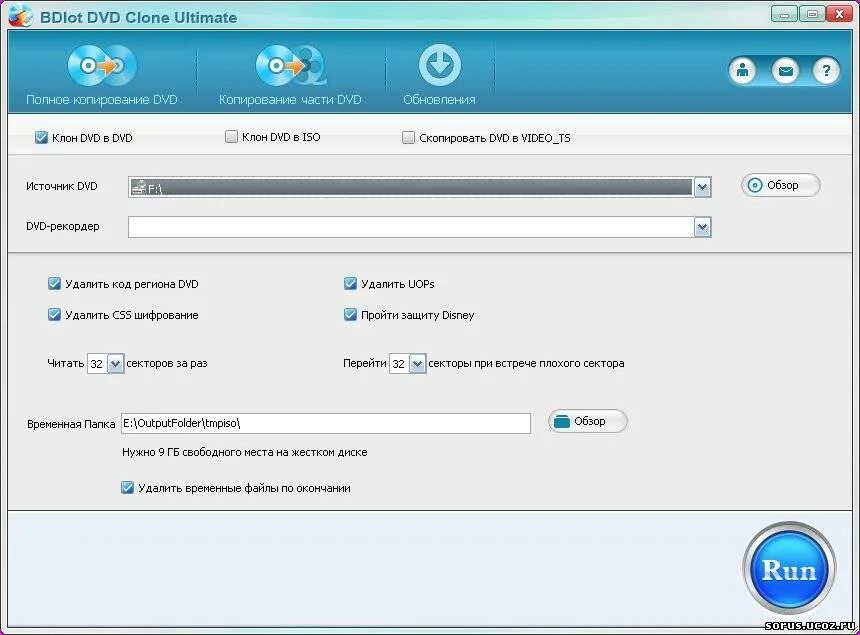Image resolution: width=860 pixels, height=635 pixels.
Task: Check Скопировать DVD в VIDEO_TS option
Action: 408,138
